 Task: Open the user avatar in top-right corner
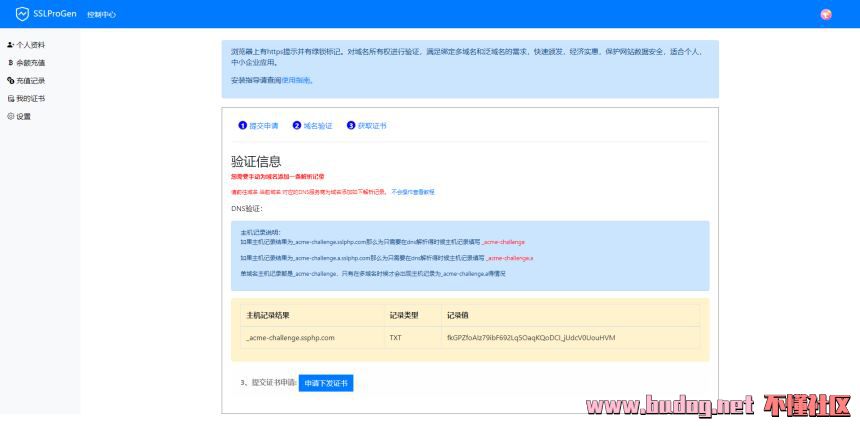pos(826,15)
